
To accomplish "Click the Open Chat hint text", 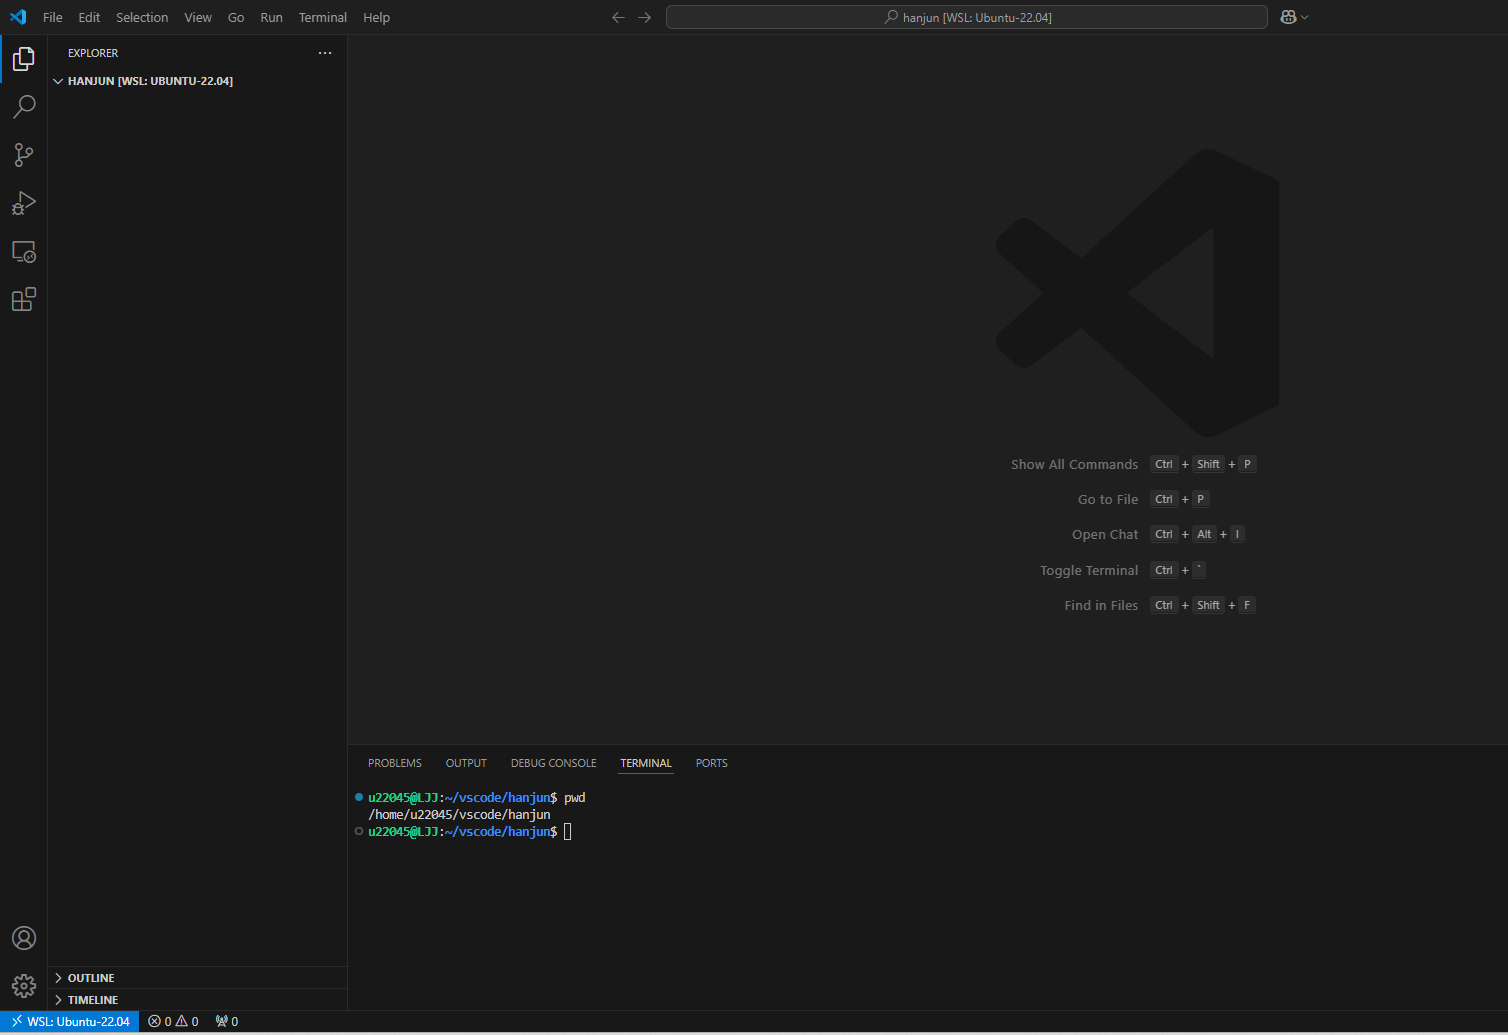I will 1105,534.
